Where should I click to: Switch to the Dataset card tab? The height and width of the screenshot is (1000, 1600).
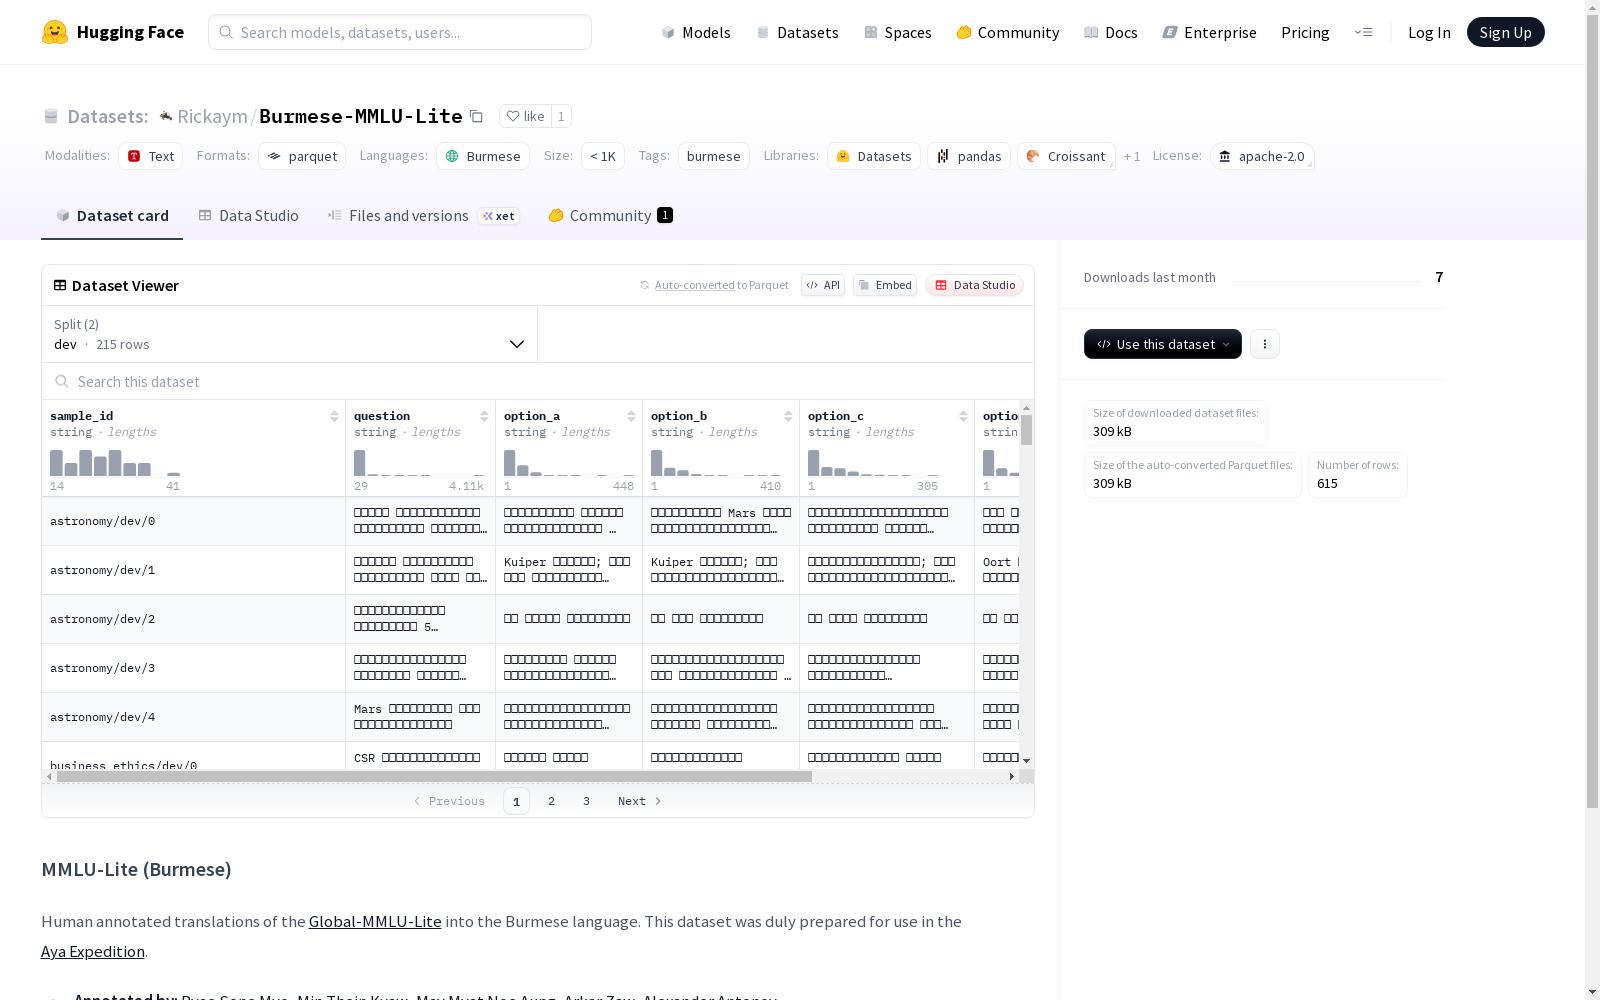point(112,215)
